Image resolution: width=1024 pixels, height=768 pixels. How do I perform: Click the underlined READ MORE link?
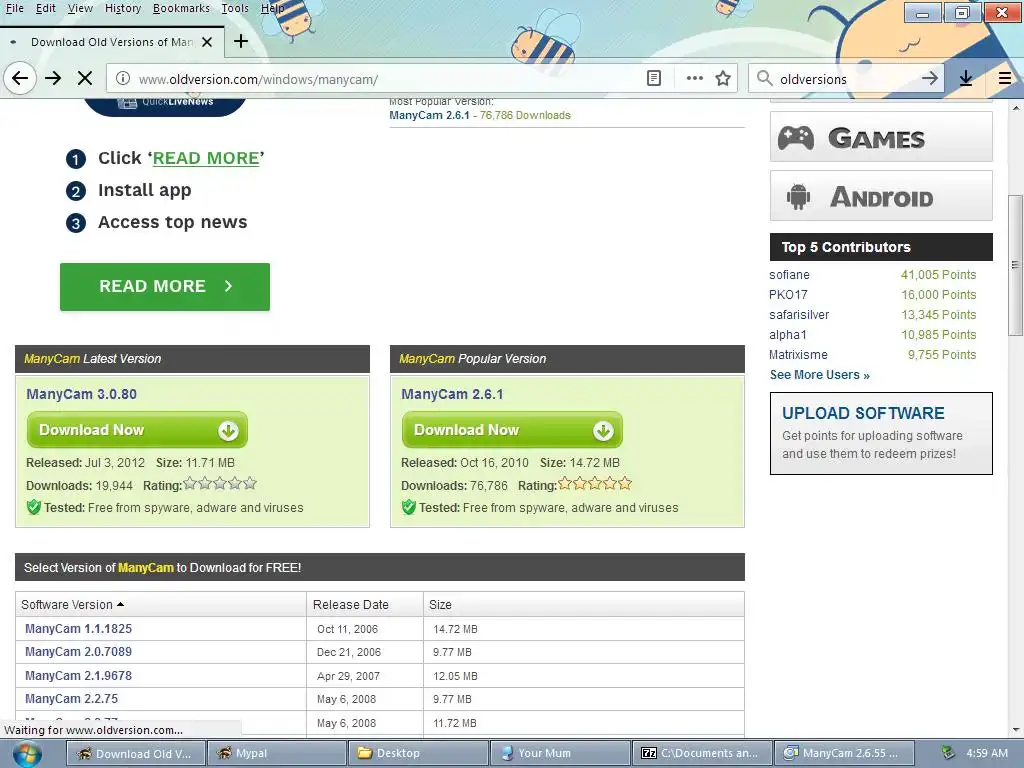click(206, 158)
